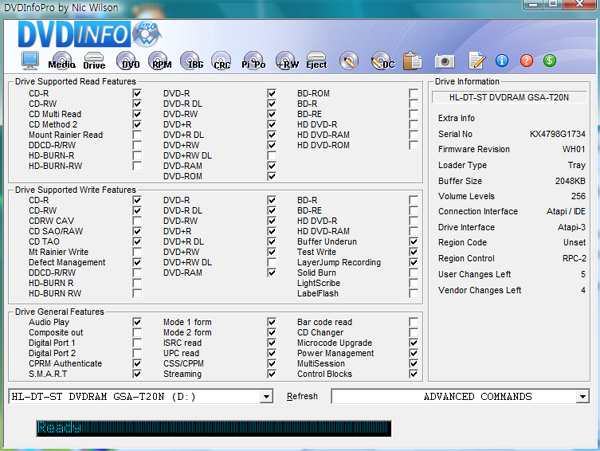Toggle read DVD+RW DL checkbox
600x451 pixels.
coord(271,156)
